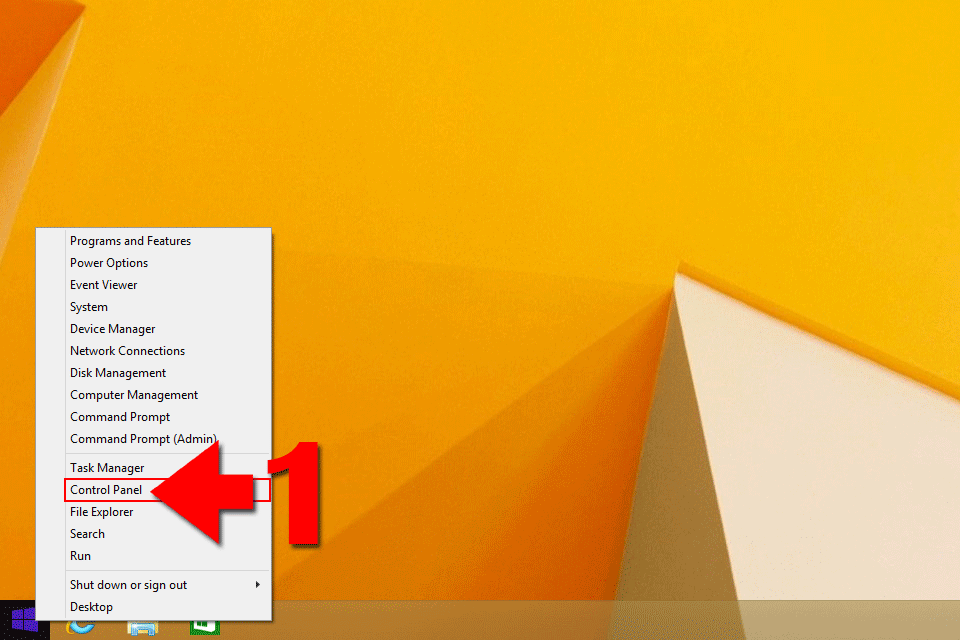The image size is (960, 640).
Task: Choose the System menu entry
Action: tap(89, 307)
